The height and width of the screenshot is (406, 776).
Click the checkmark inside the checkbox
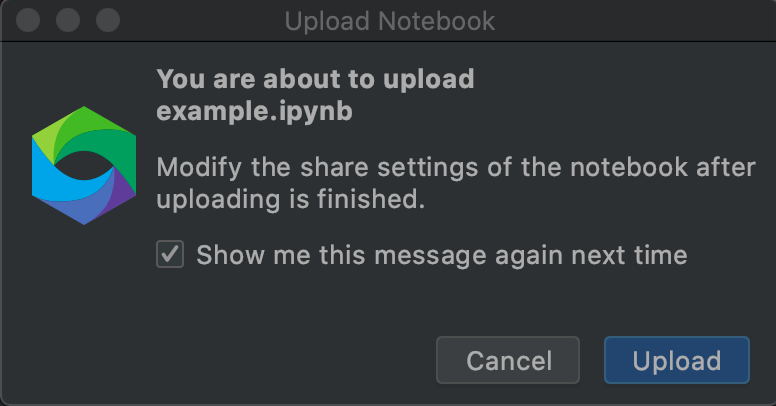coord(170,254)
